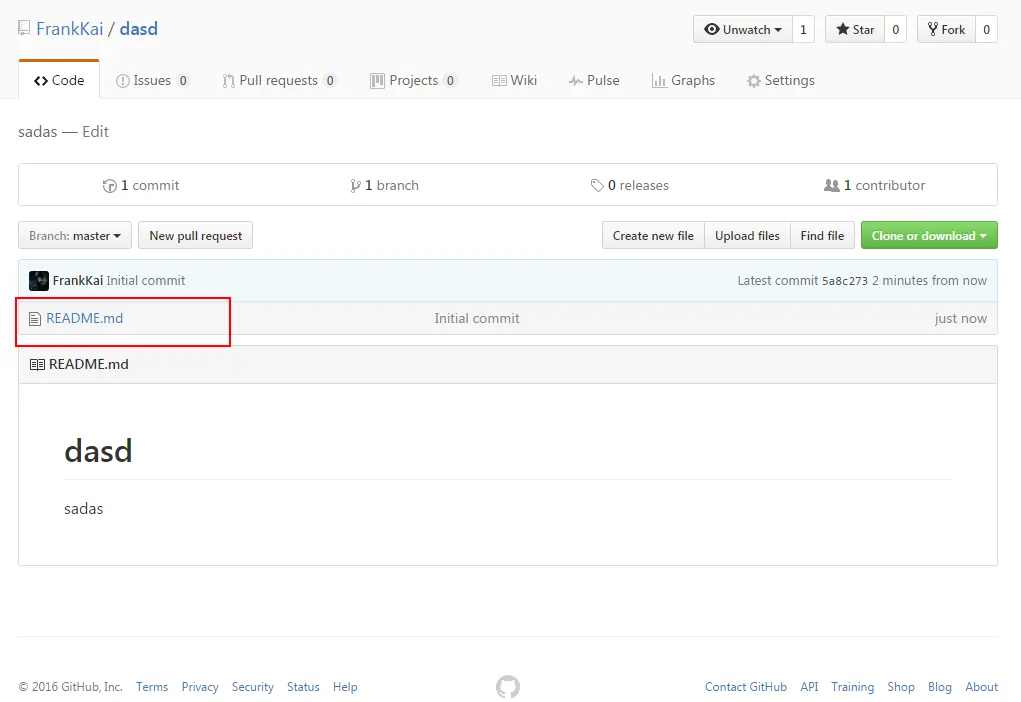The height and width of the screenshot is (702, 1021).
Task: Open About footer link
Action: pyautogui.click(x=981, y=686)
